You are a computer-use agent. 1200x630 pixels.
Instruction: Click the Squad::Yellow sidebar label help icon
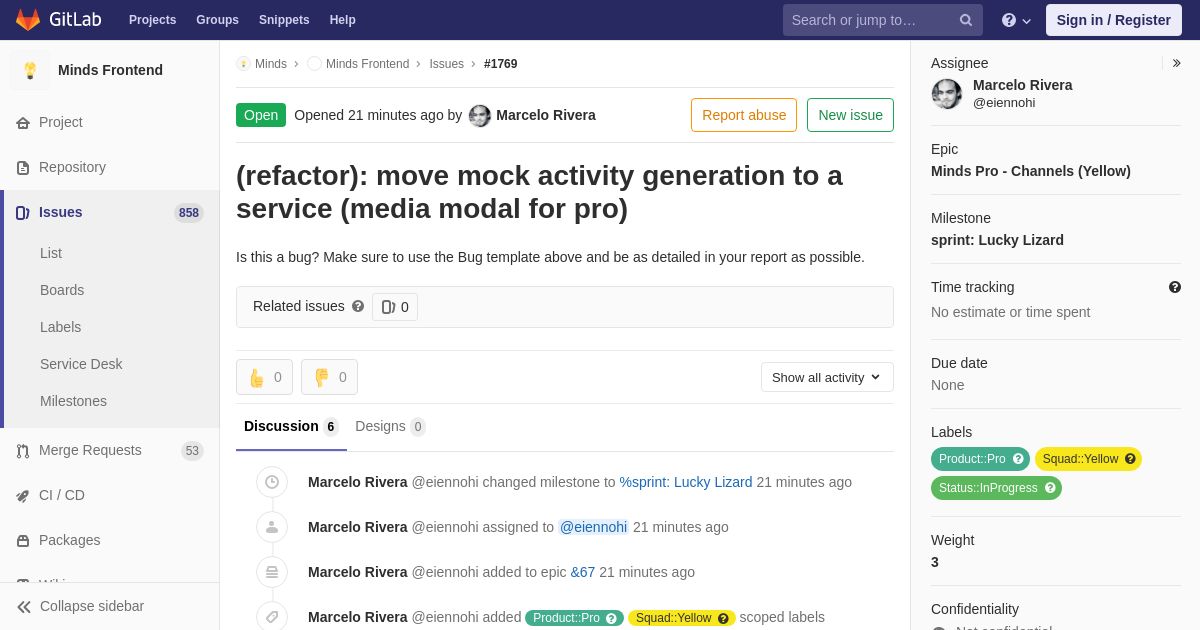1130,459
